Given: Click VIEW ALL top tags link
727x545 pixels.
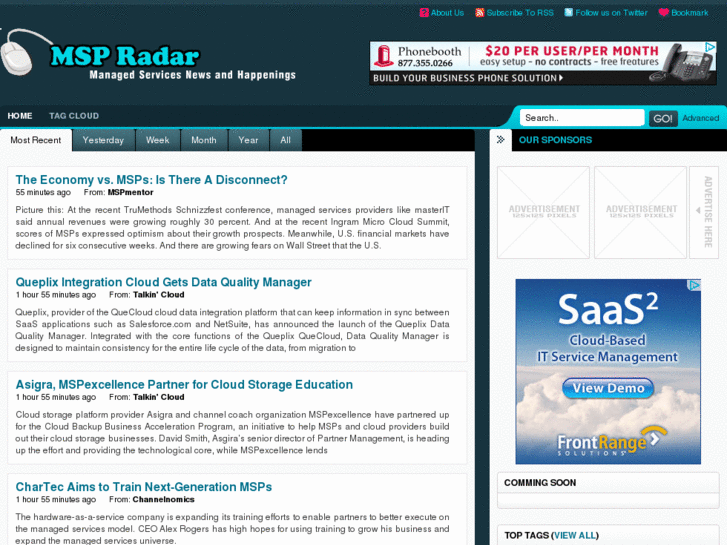Looking at the screenshot, I should 574,536.
